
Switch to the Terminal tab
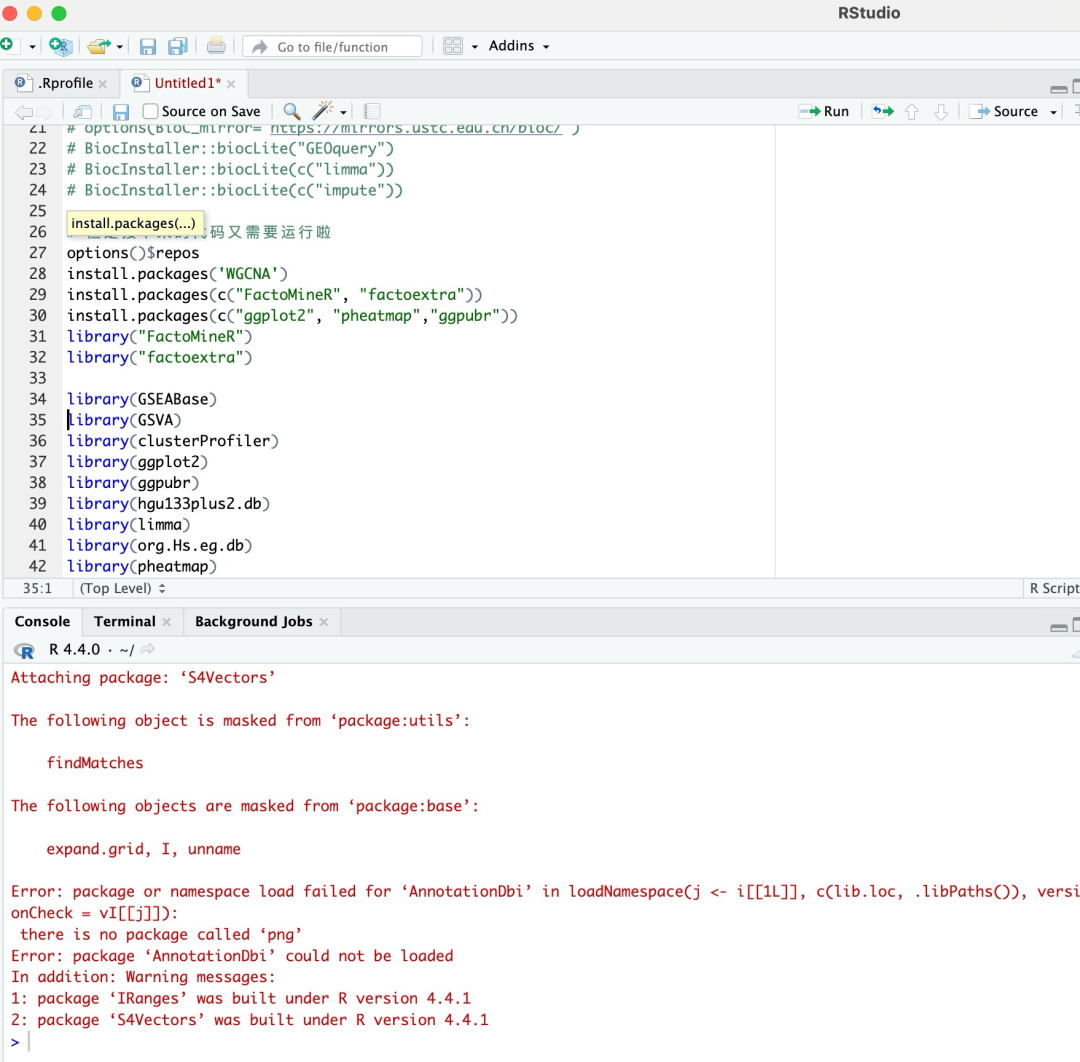[124, 621]
